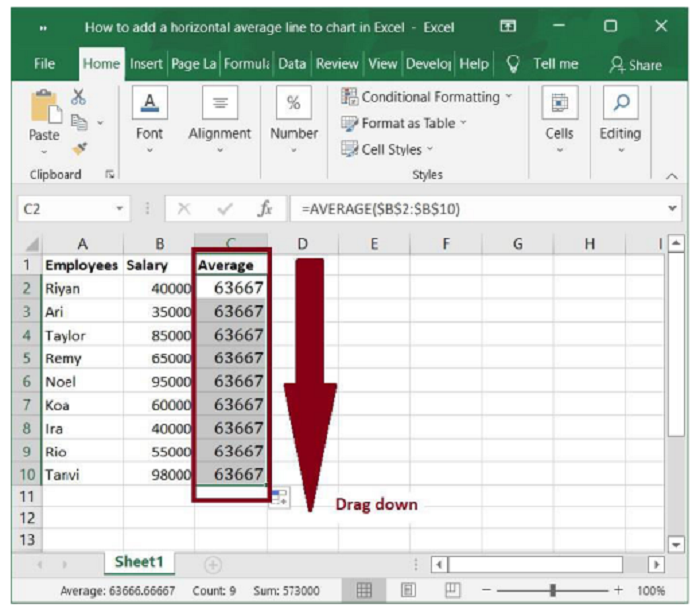Add a new sheet with plus icon
Screen dimensions: 700x612
[213, 565]
